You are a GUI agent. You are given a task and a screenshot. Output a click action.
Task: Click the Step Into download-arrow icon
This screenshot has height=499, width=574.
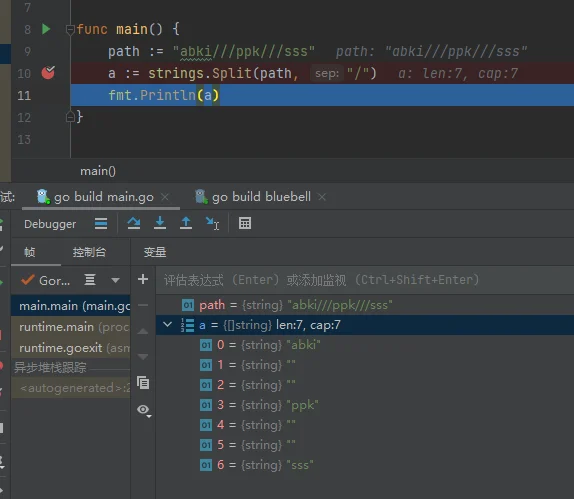point(160,223)
